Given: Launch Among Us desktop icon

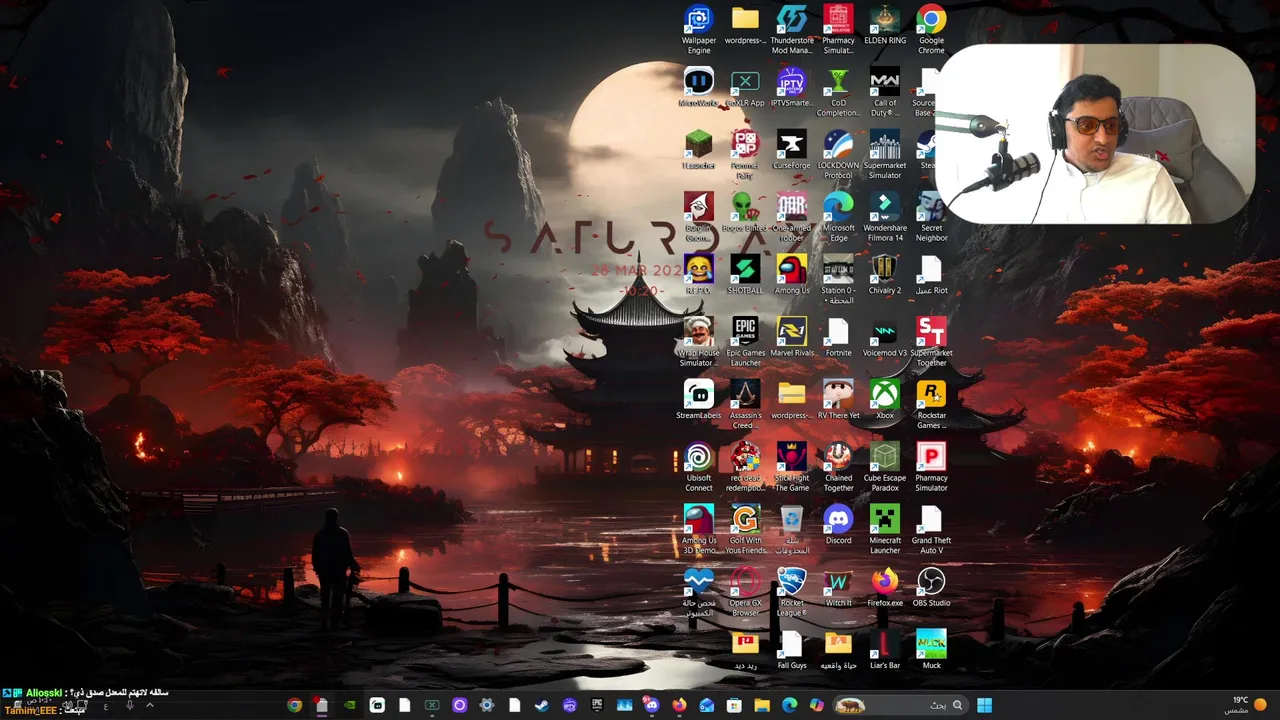Looking at the screenshot, I should click(x=791, y=275).
